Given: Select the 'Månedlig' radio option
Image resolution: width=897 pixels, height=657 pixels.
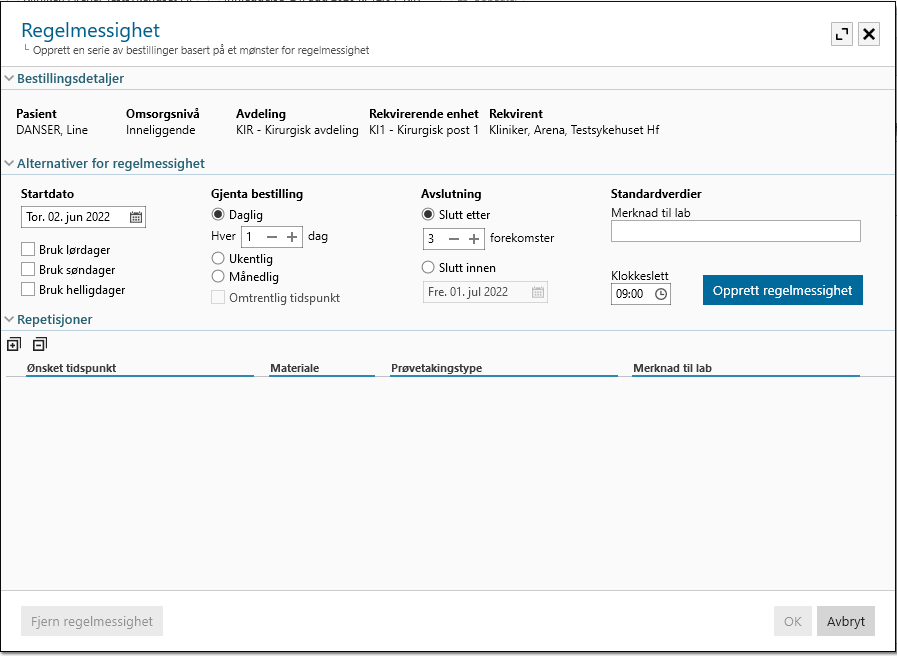Looking at the screenshot, I should (x=218, y=276).
